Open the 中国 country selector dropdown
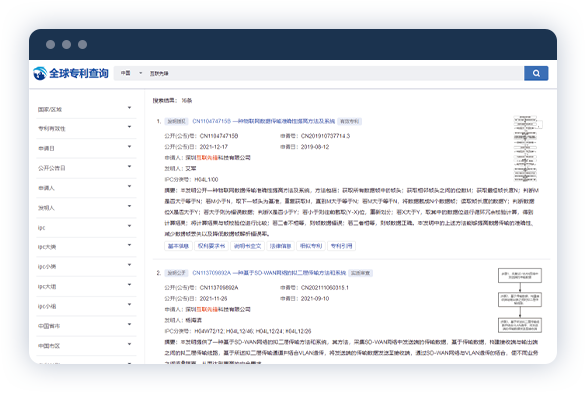Screen dimensions: 587x394 [131, 73]
